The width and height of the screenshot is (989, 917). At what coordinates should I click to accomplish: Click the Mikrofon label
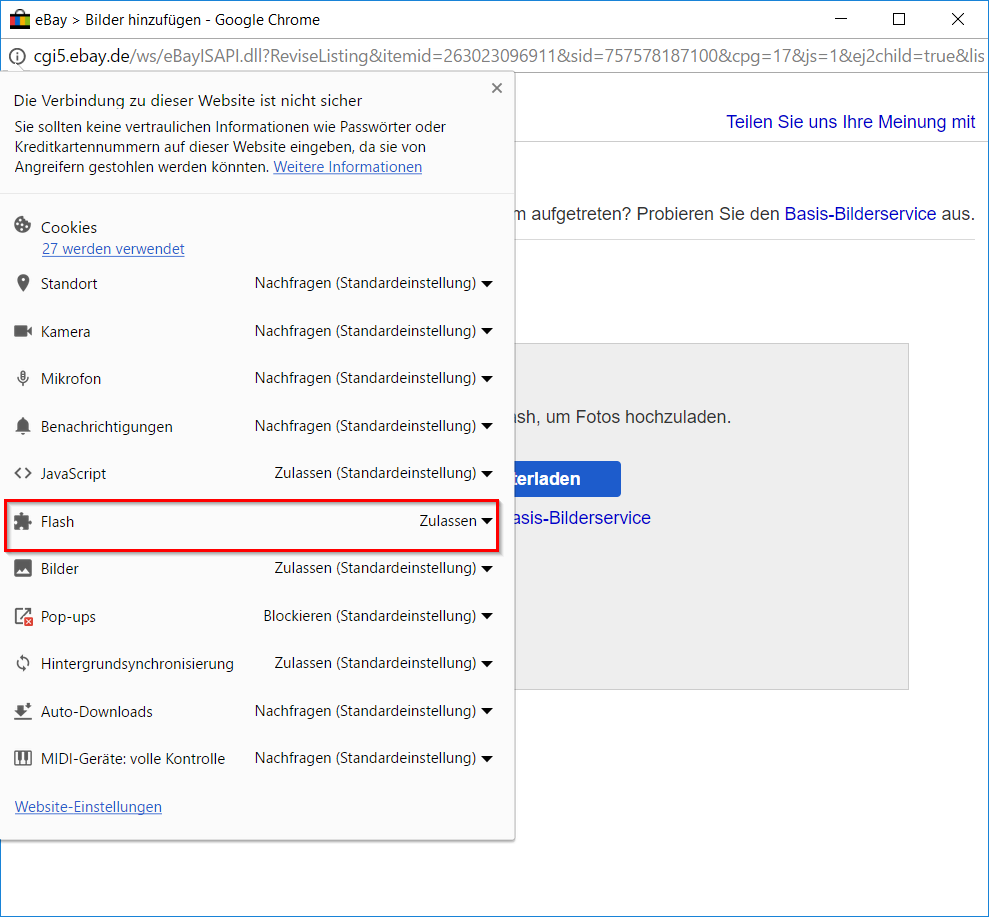(x=71, y=379)
